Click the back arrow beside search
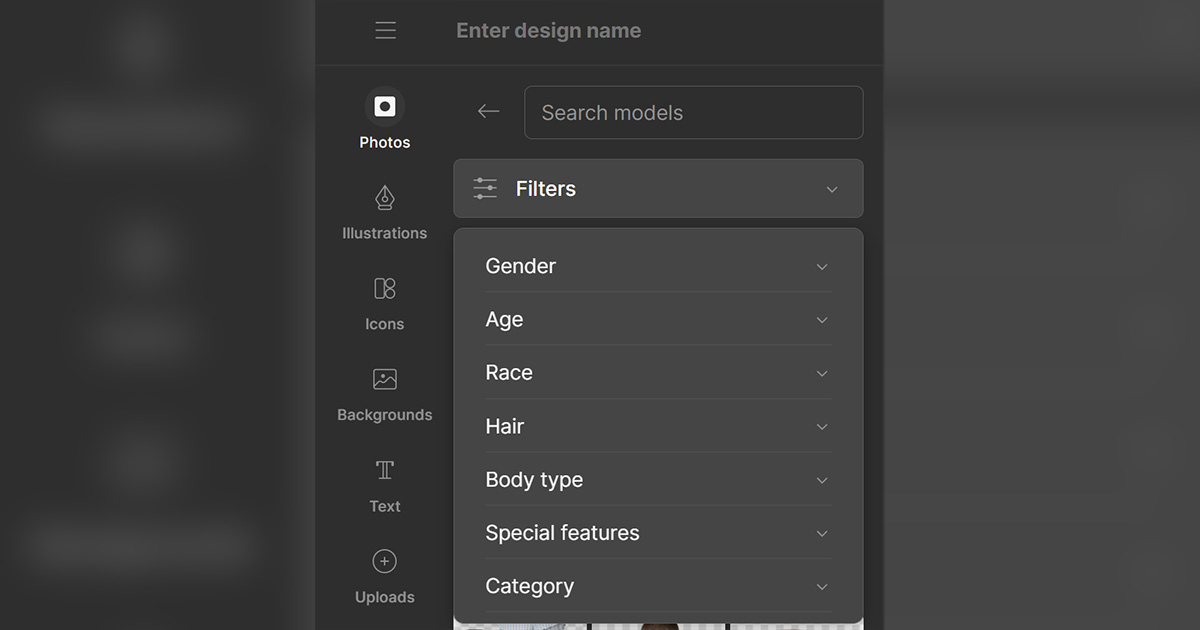Image resolution: width=1200 pixels, height=630 pixels. (x=488, y=112)
